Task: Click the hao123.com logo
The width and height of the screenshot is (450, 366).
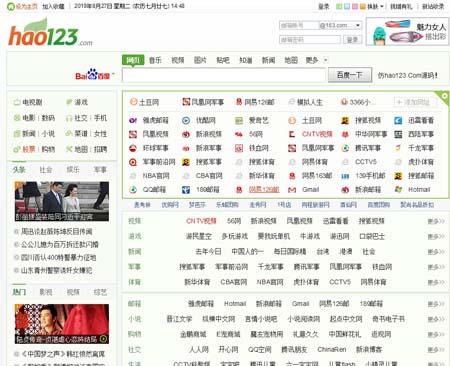Action: coord(50,33)
